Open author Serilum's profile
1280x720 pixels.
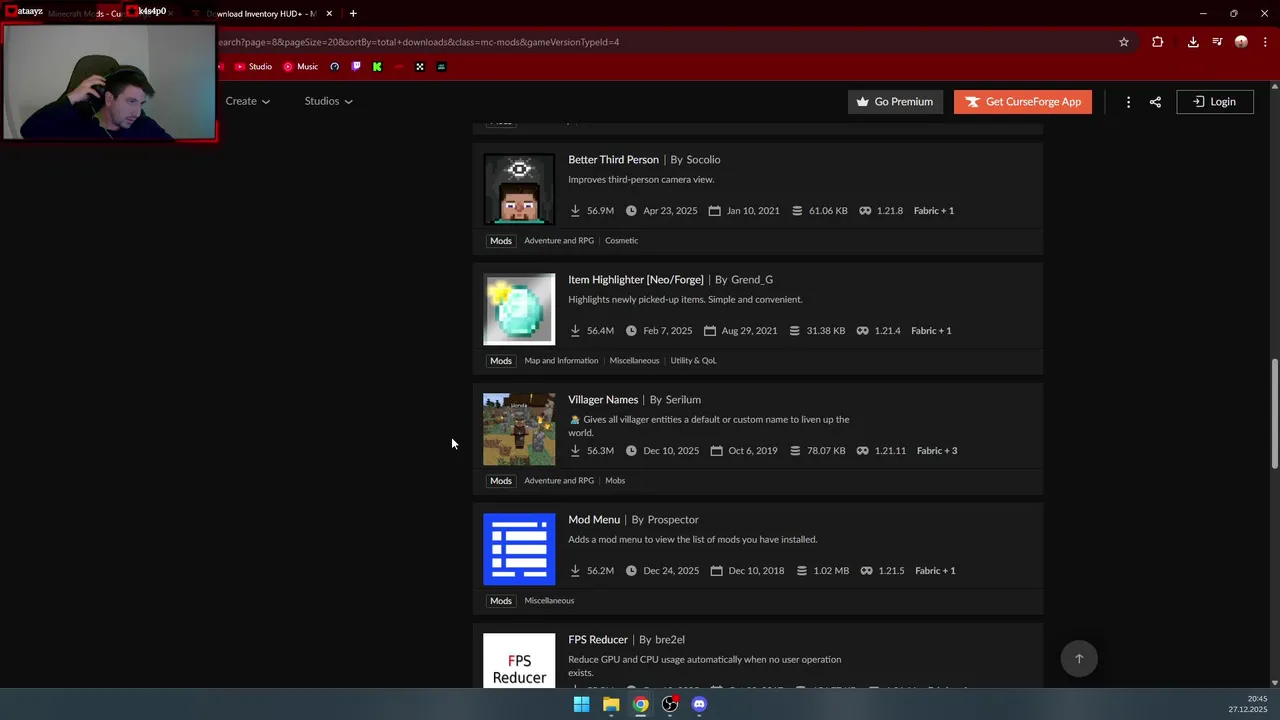[683, 400]
